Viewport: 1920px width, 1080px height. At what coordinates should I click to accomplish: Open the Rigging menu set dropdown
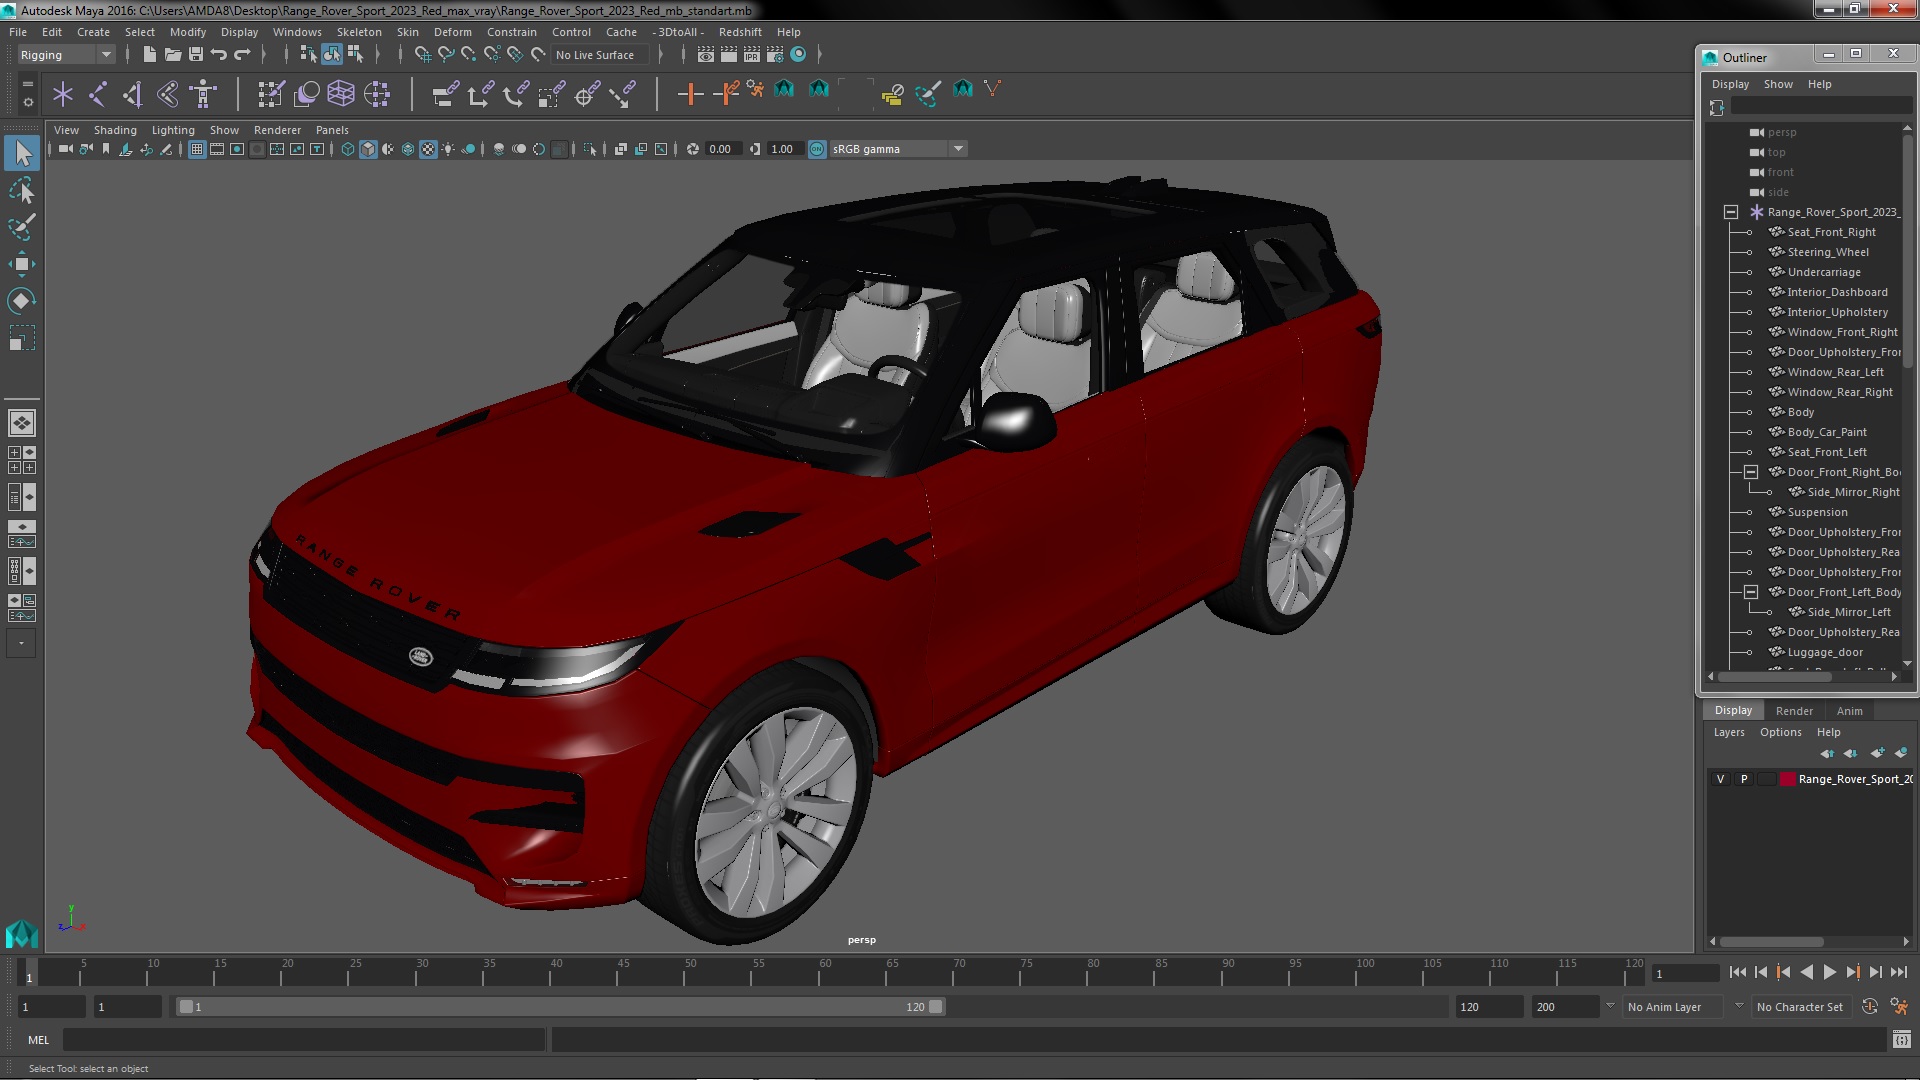pyautogui.click(x=66, y=55)
